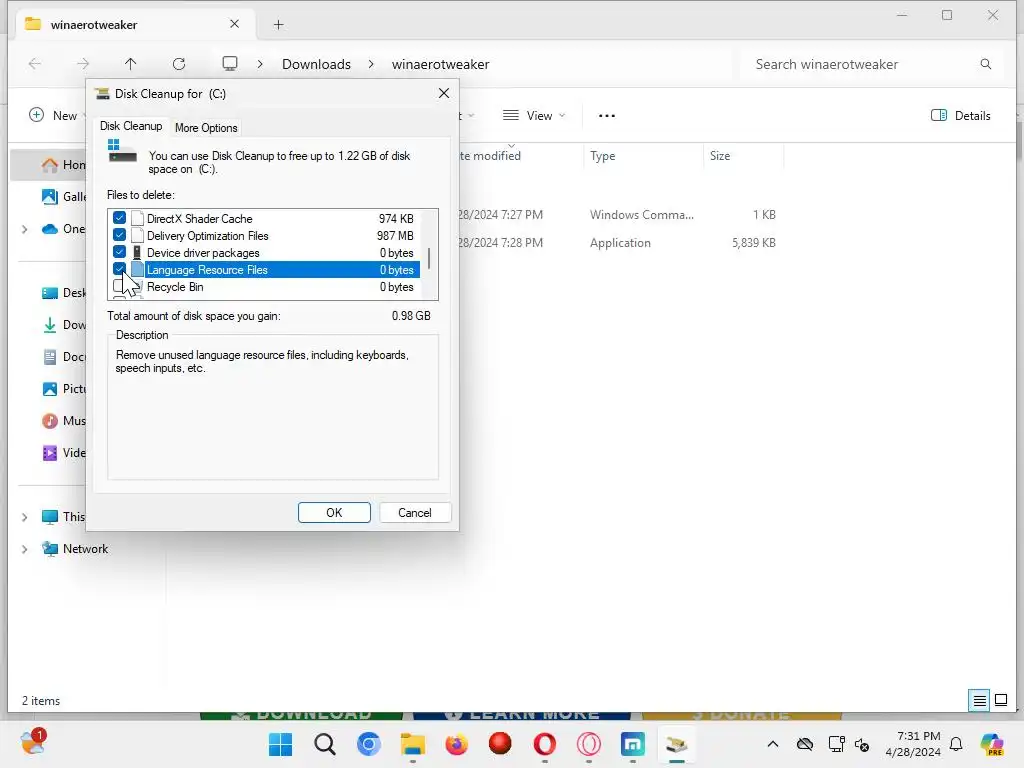Expand the Network tree node
This screenshot has height=768, width=1024.
[25, 549]
